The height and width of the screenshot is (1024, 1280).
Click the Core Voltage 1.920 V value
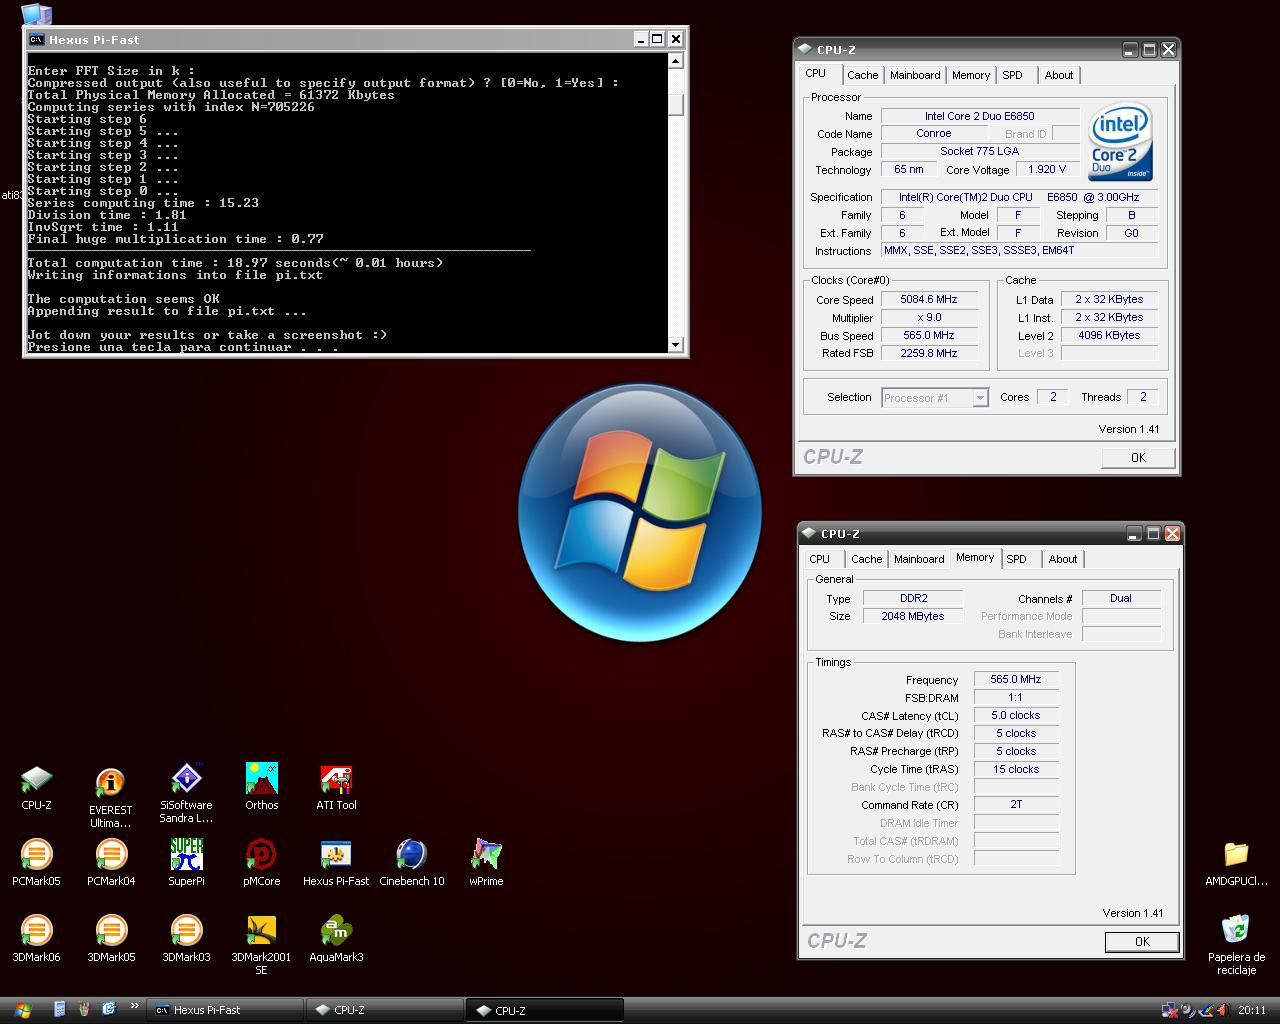click(x=1047, y=169)
